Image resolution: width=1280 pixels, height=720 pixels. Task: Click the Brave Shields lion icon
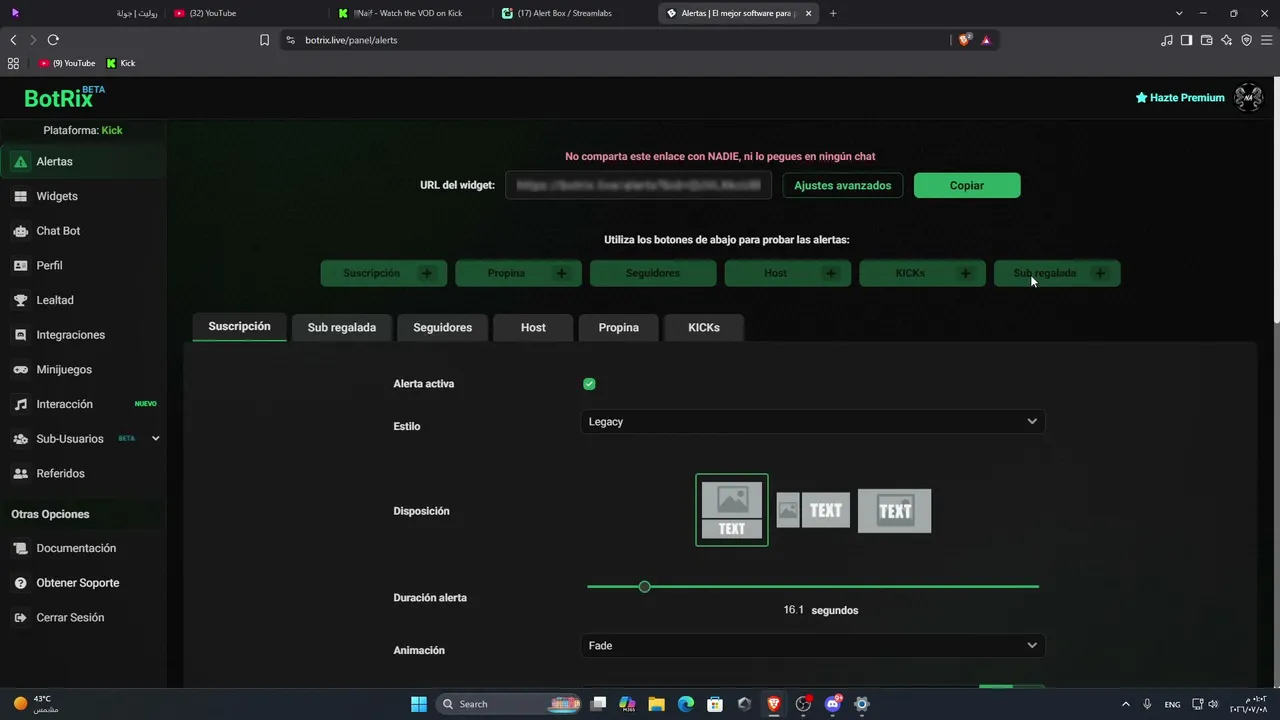point(965,40)
